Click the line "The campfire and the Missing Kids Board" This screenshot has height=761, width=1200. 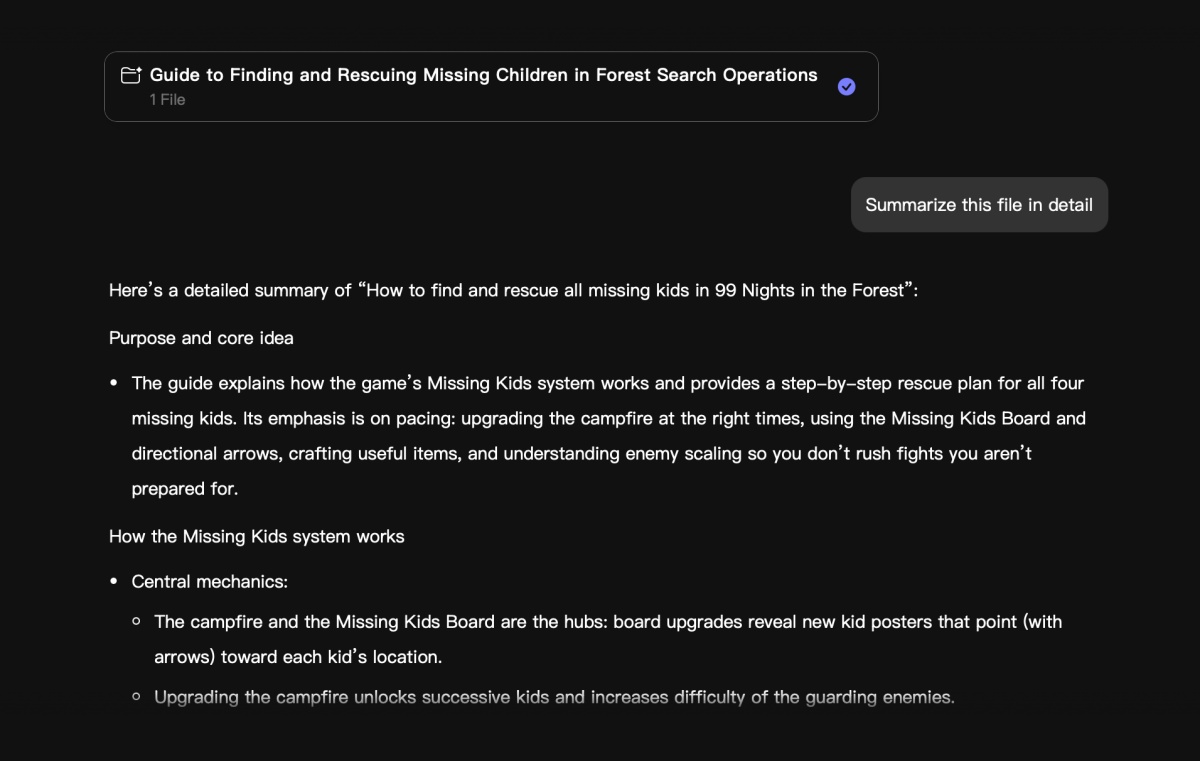607,622
